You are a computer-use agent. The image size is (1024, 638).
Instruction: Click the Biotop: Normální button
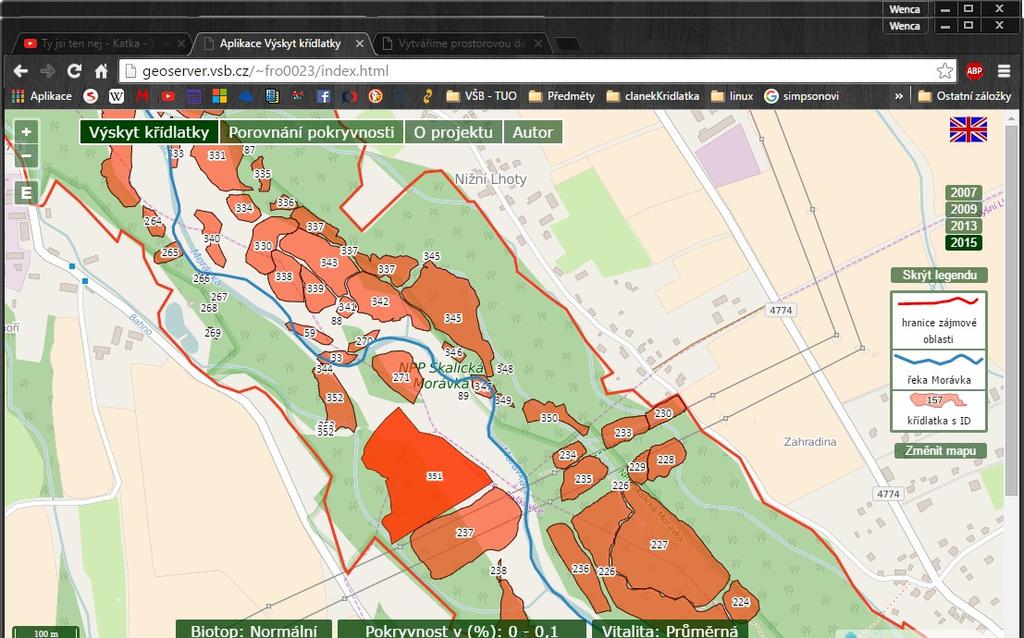(254, 630)
